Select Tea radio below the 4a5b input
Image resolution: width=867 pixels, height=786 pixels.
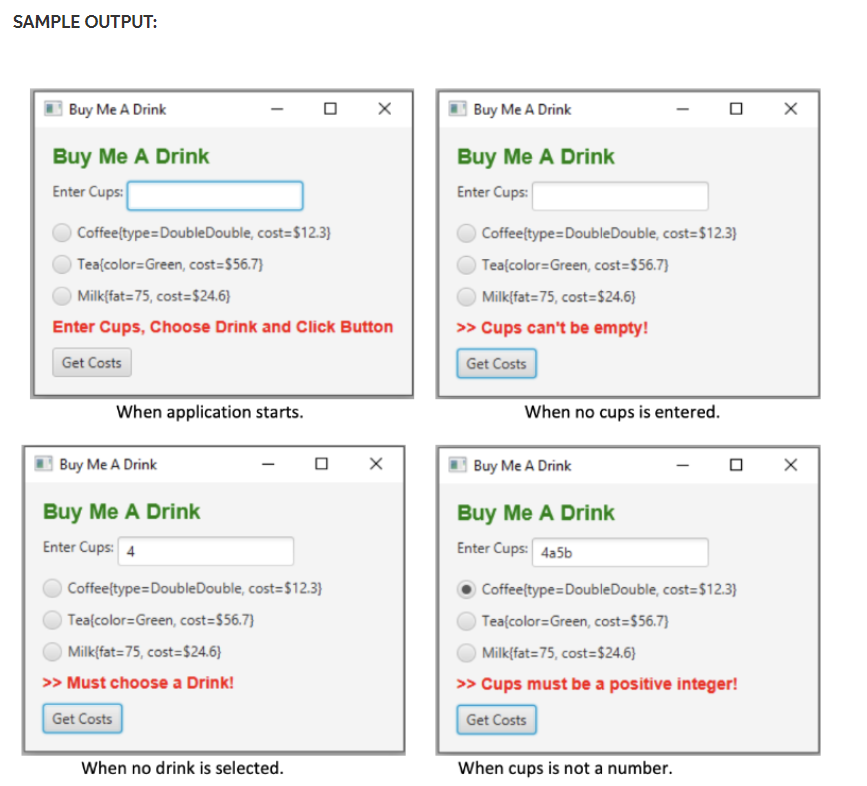pos(466,621)
